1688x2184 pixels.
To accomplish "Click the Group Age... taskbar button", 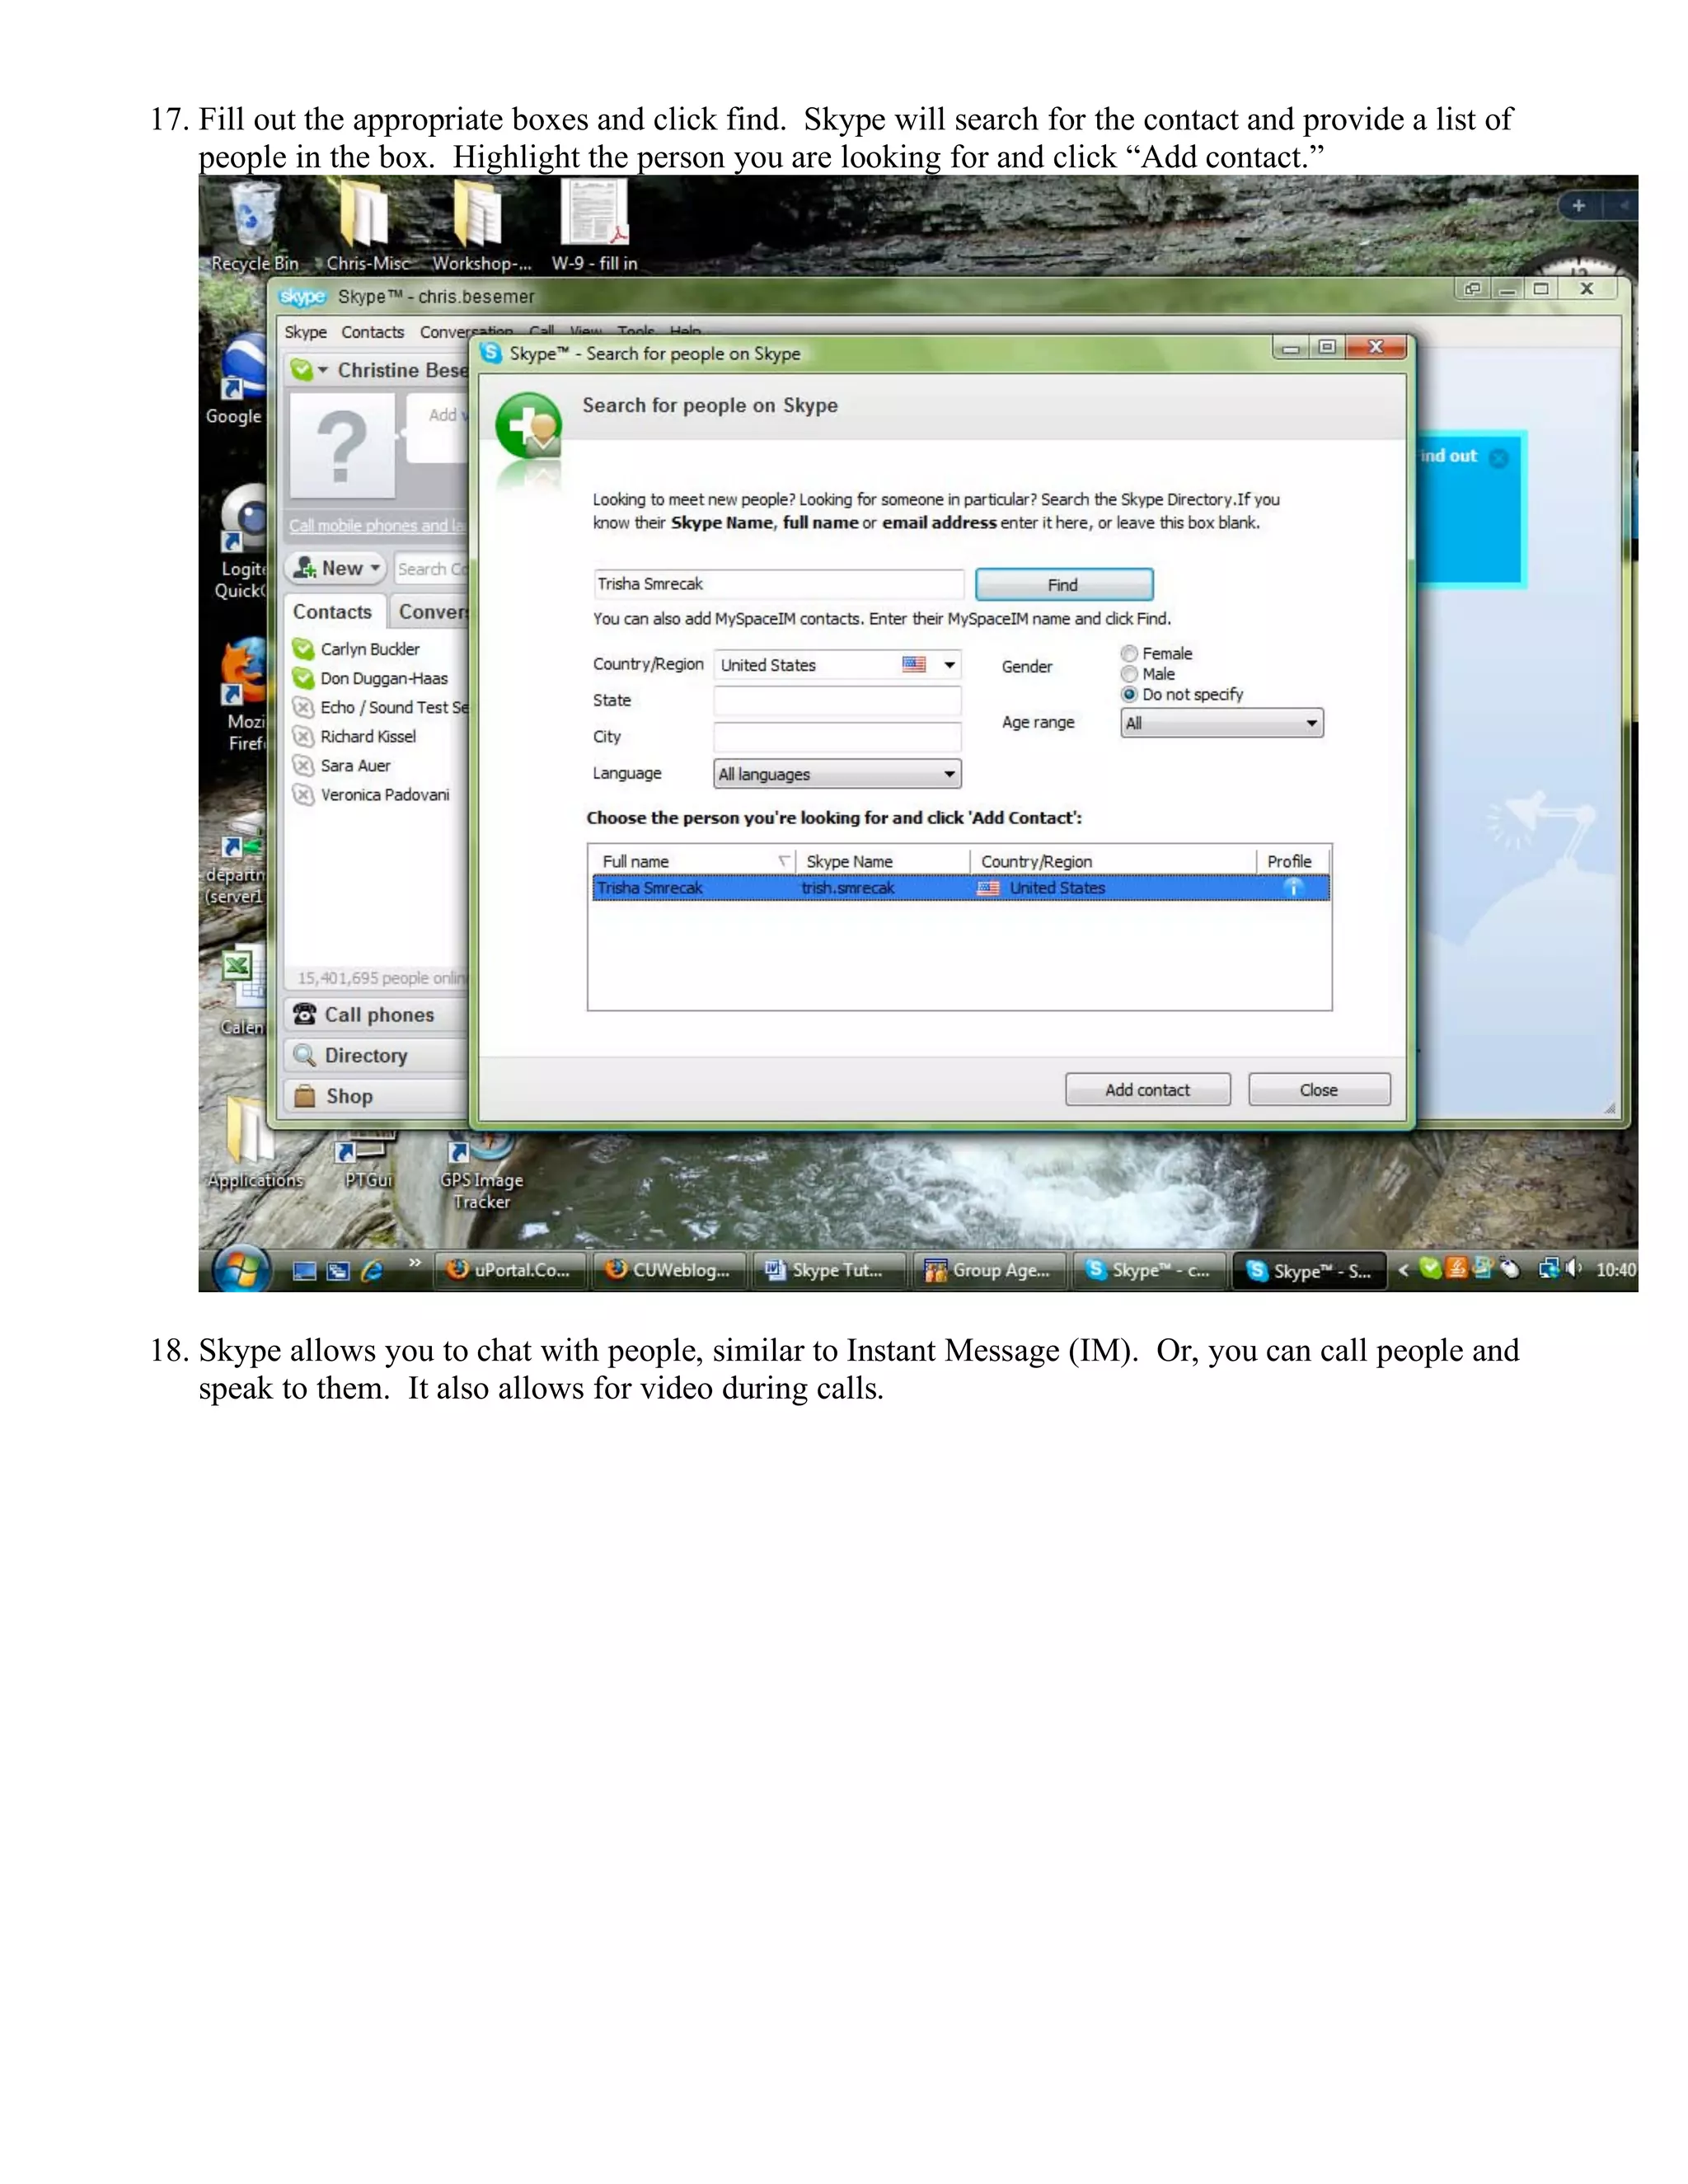I will [990, 1270].
